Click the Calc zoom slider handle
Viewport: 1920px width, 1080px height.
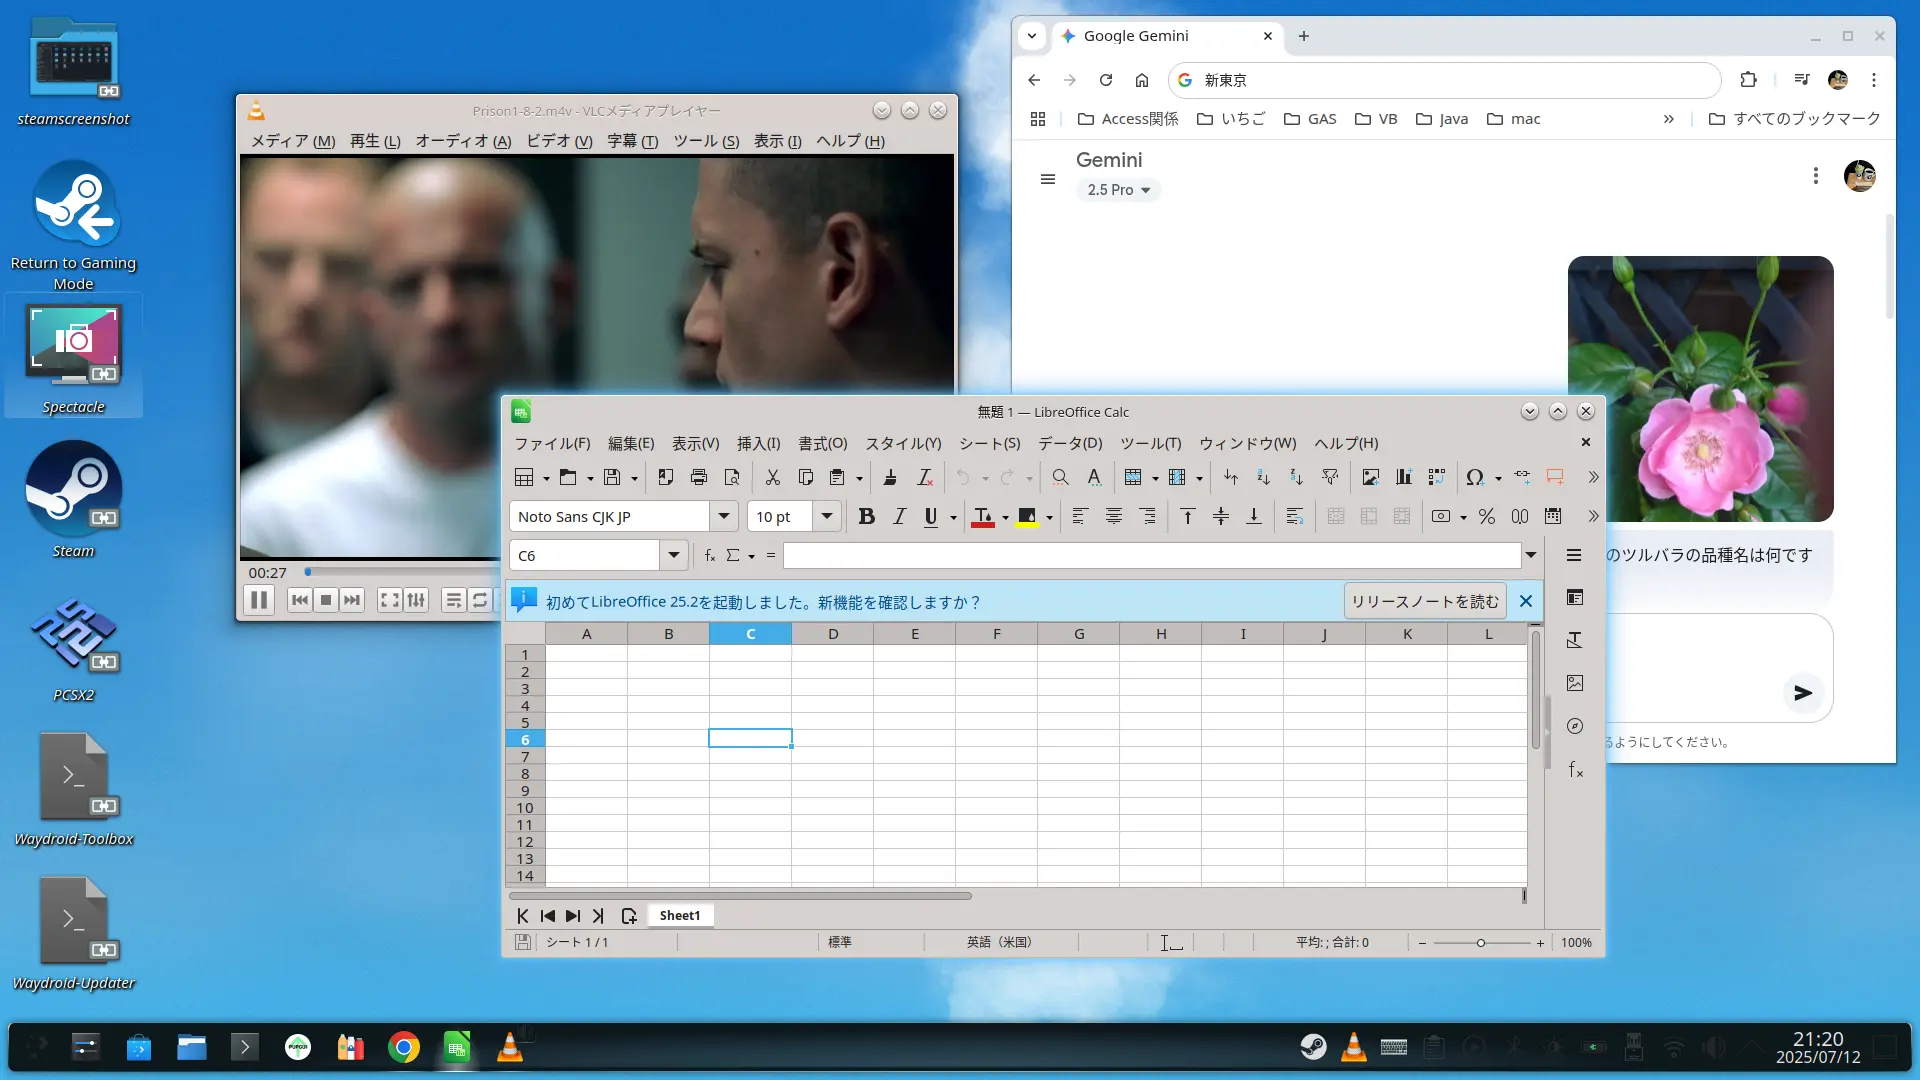click(x=1481, y=943)
